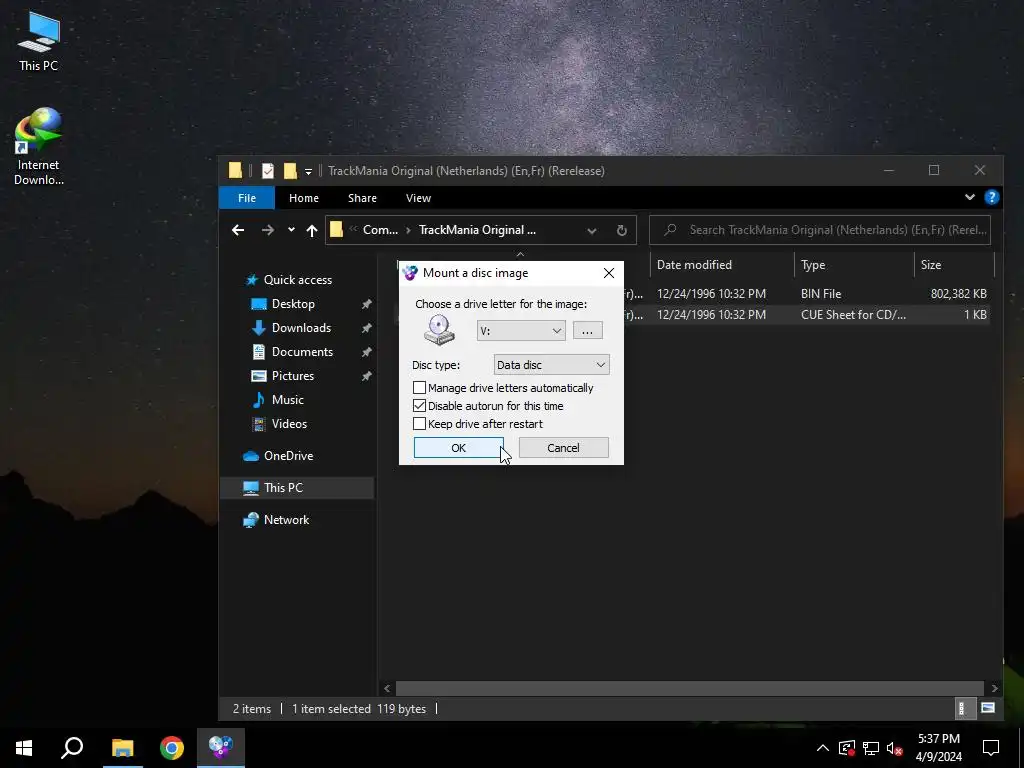
Task: Open the Disc type Data disc dropdown
Action: pyautogui.click(x=551, y=364)
